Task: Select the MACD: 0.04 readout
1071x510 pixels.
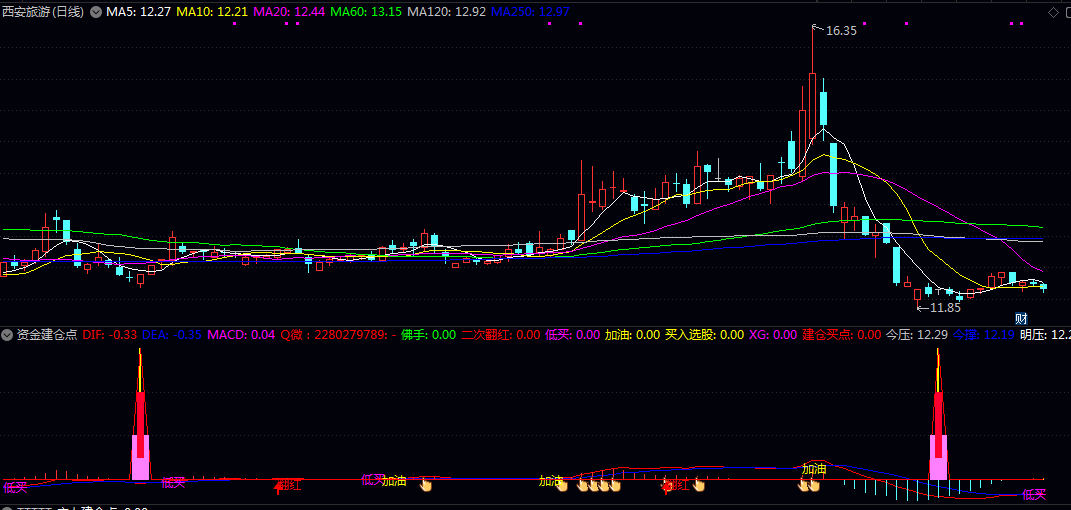Action: click(x=241, y=335)
